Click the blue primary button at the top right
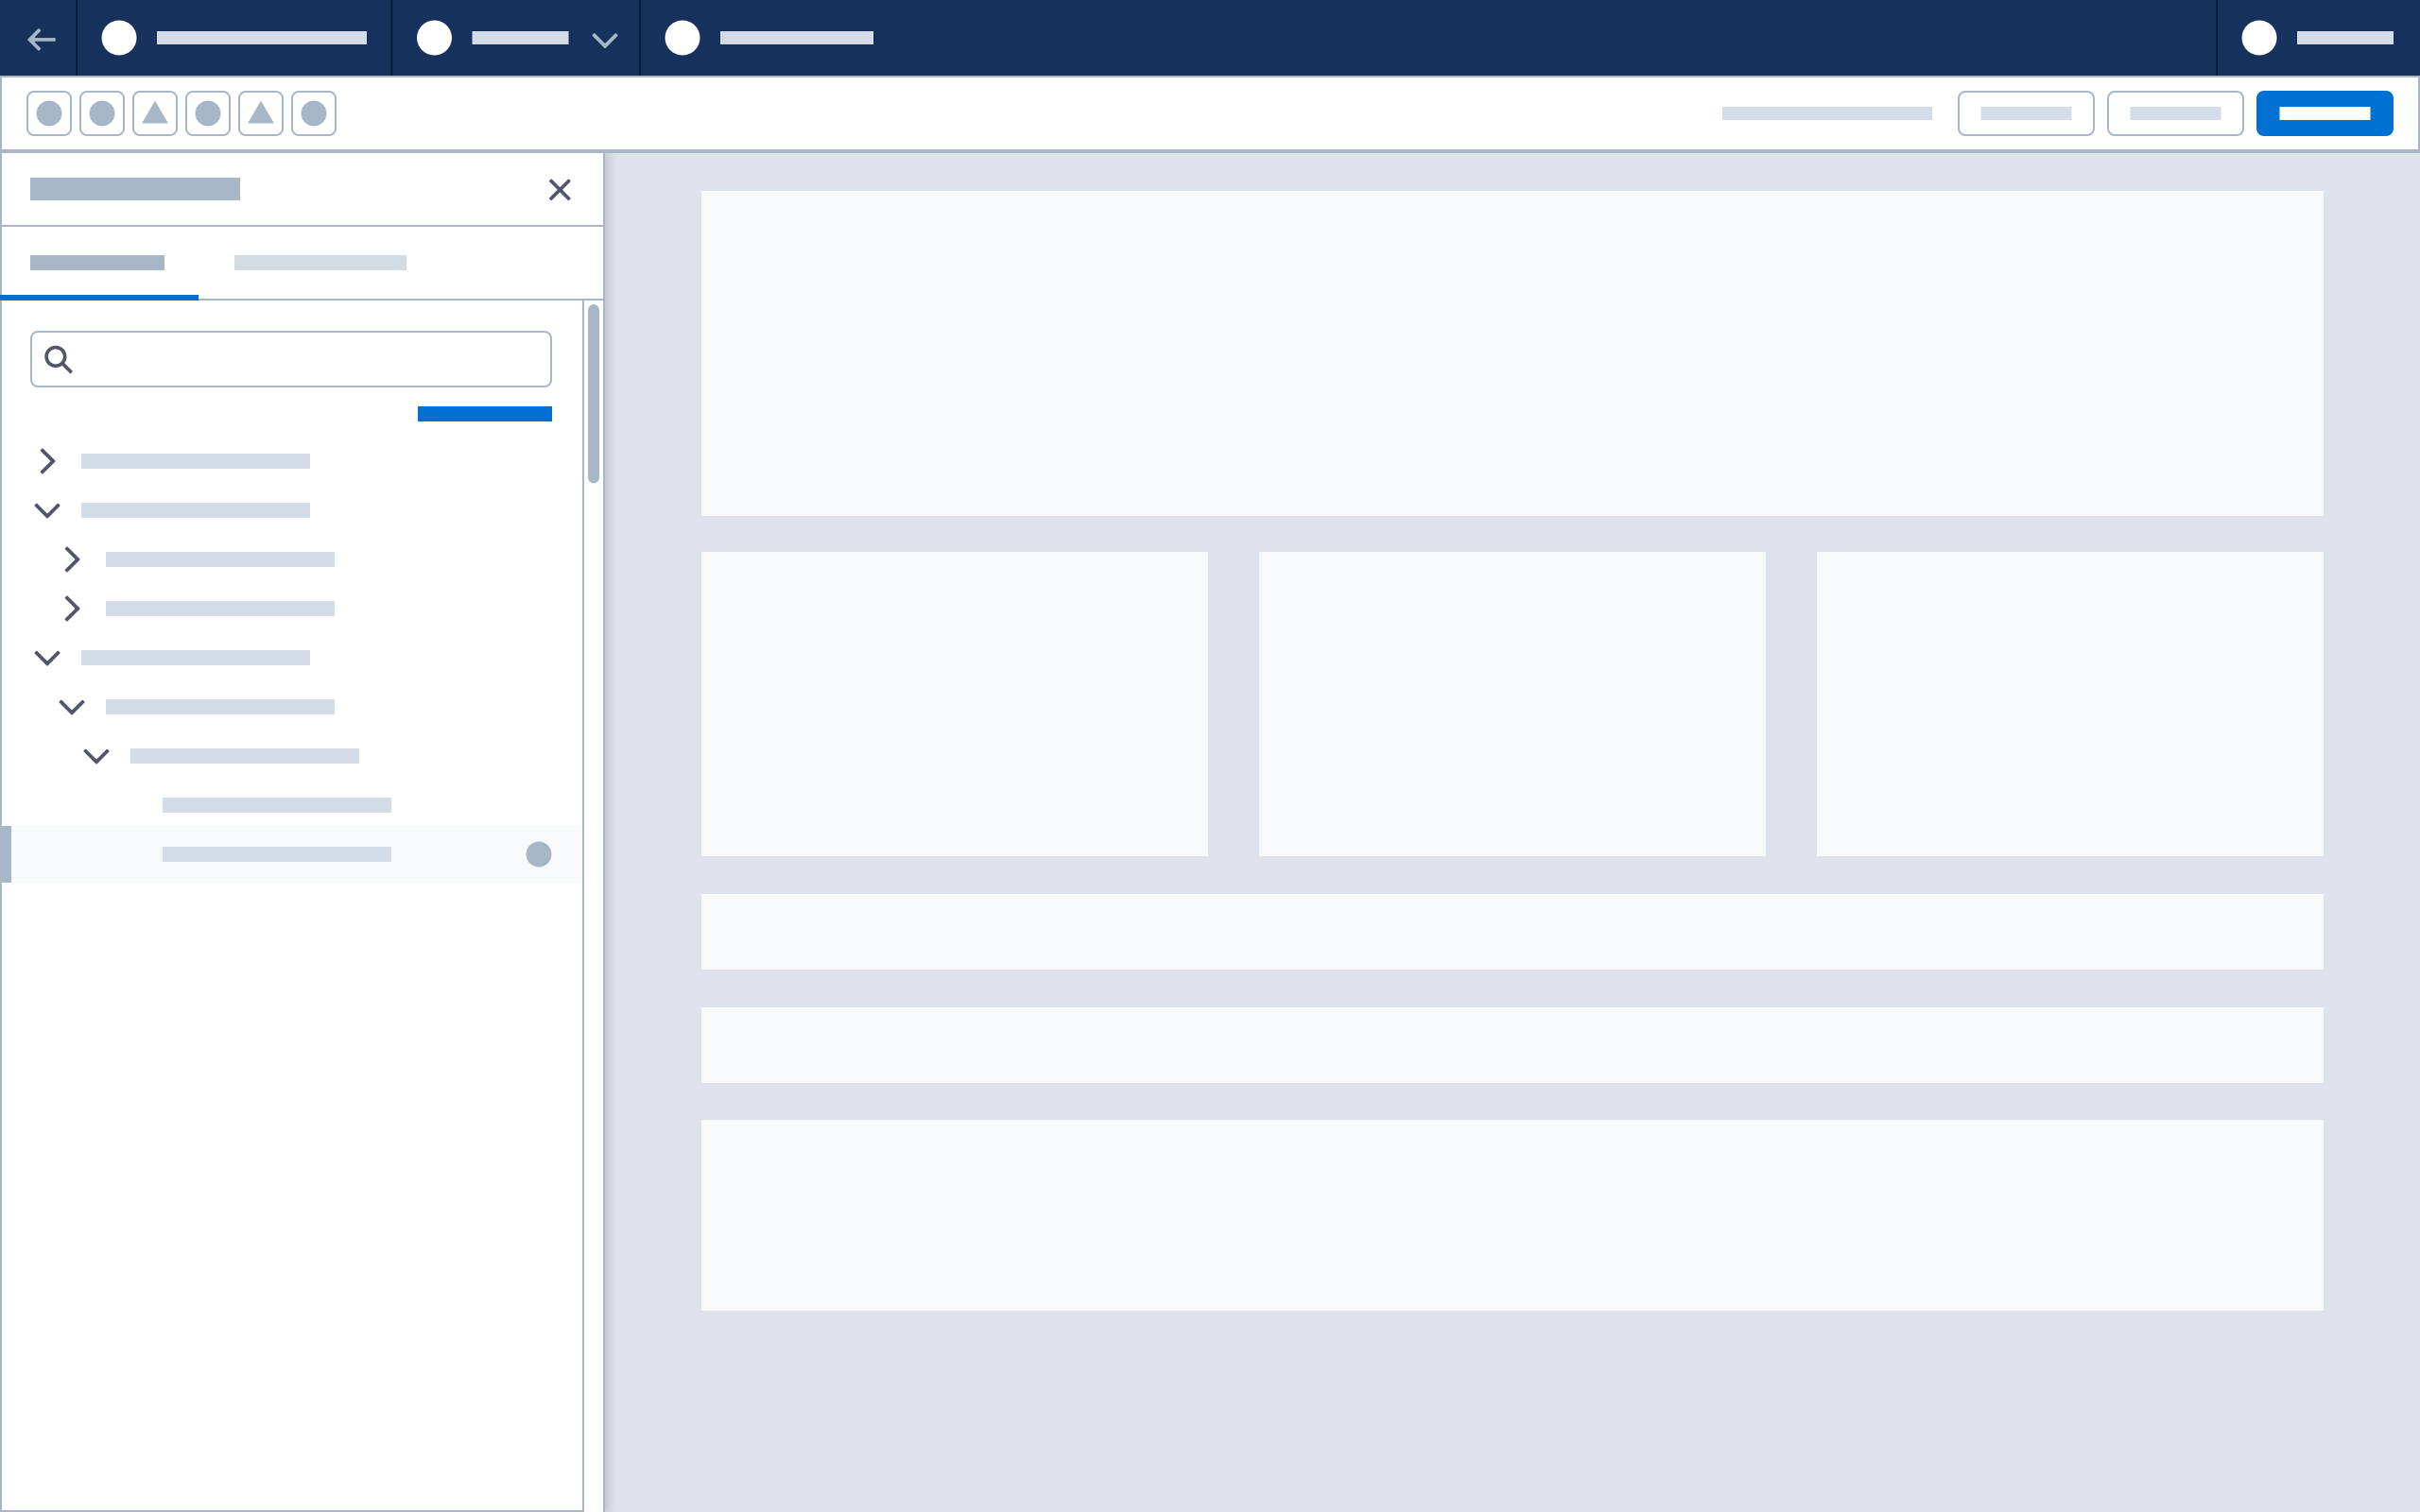Viewport: 2420px width, 1512px height. 2324,113
